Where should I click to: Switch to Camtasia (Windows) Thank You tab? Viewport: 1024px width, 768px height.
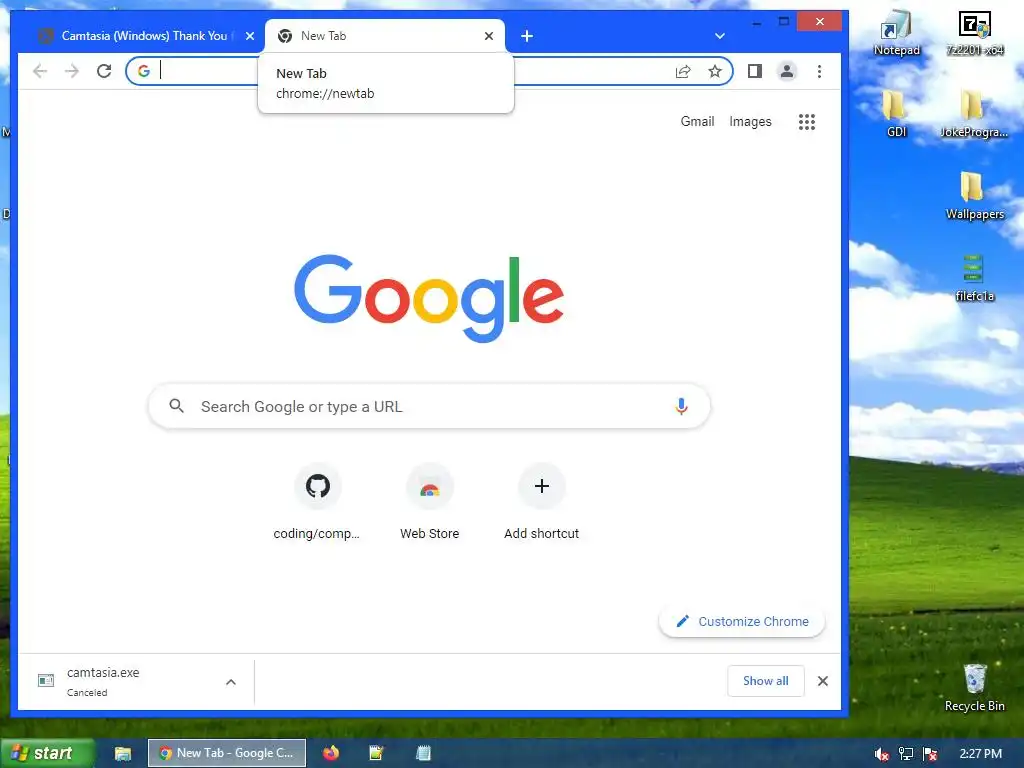(145, 36)
